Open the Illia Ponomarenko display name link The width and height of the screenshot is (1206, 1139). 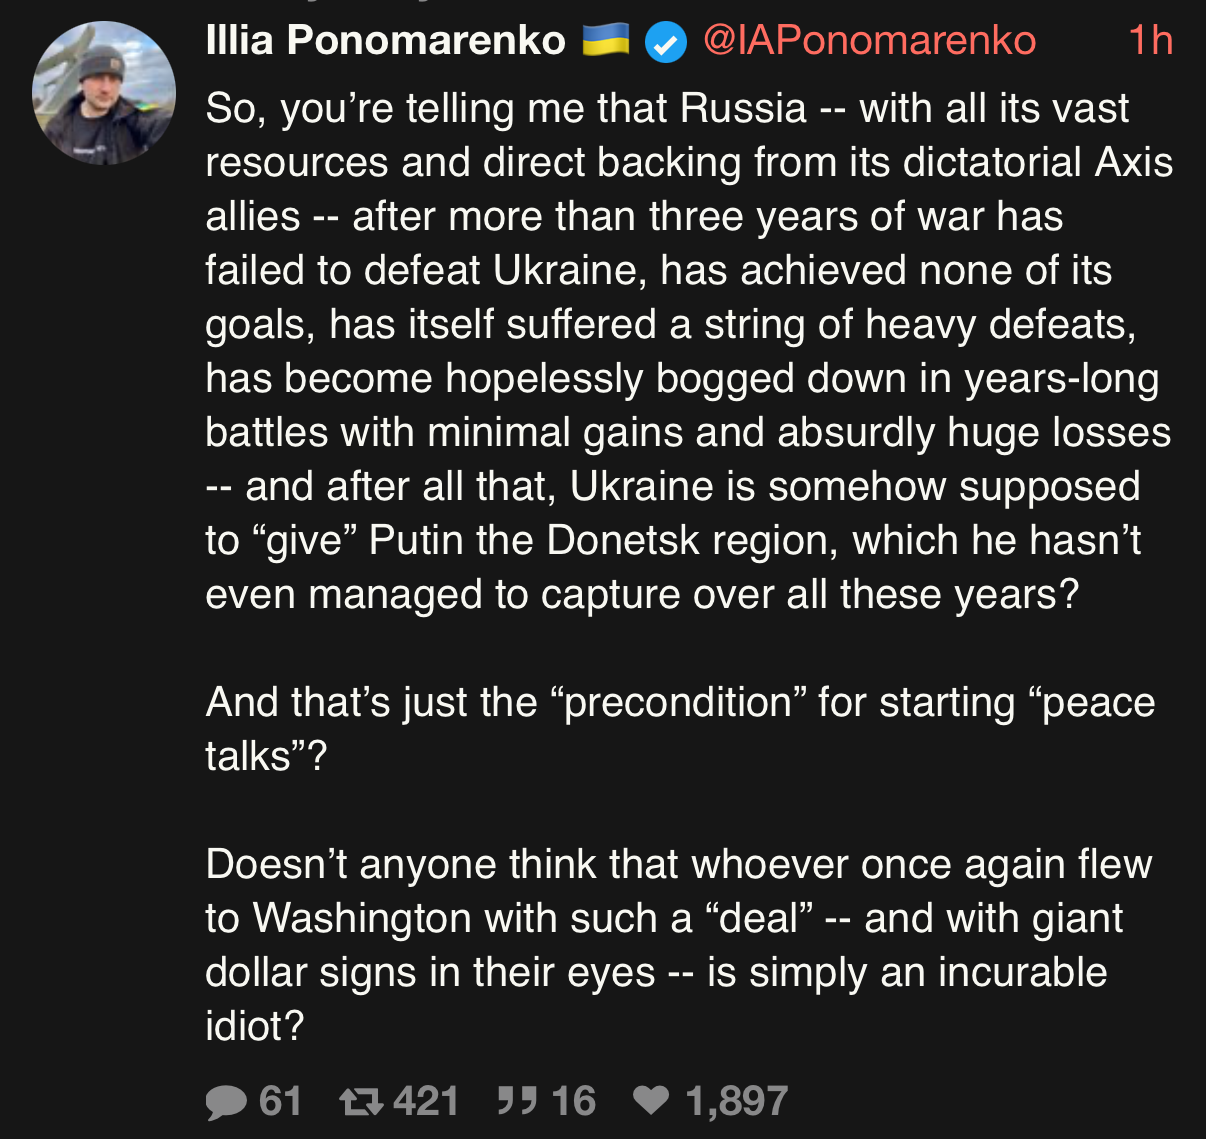[x=385, y=41]
